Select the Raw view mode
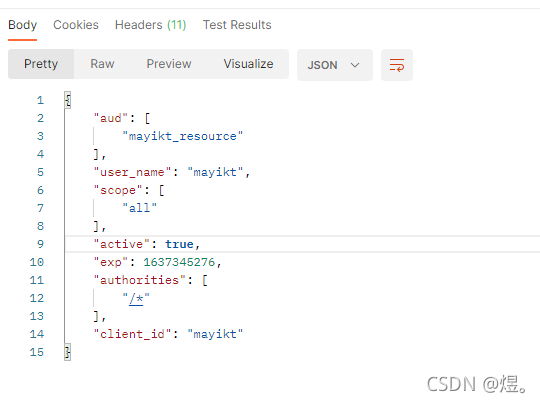This screenshot has width=540, height=403. click(102, 64)
